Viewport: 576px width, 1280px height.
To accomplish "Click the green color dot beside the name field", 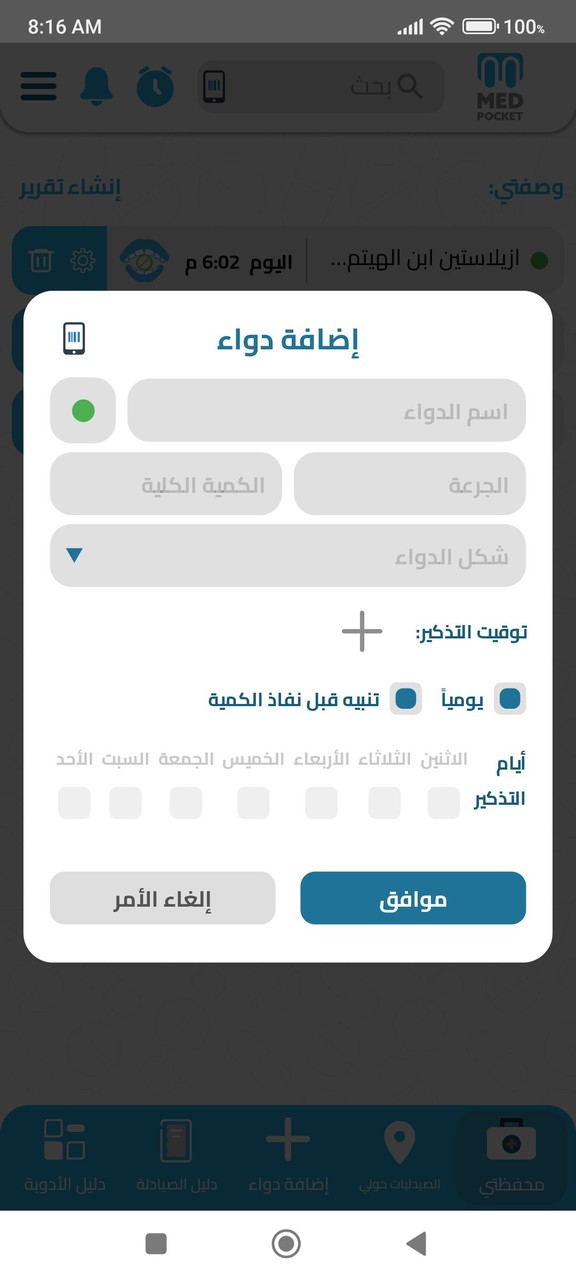I will (x=82, y=411).
